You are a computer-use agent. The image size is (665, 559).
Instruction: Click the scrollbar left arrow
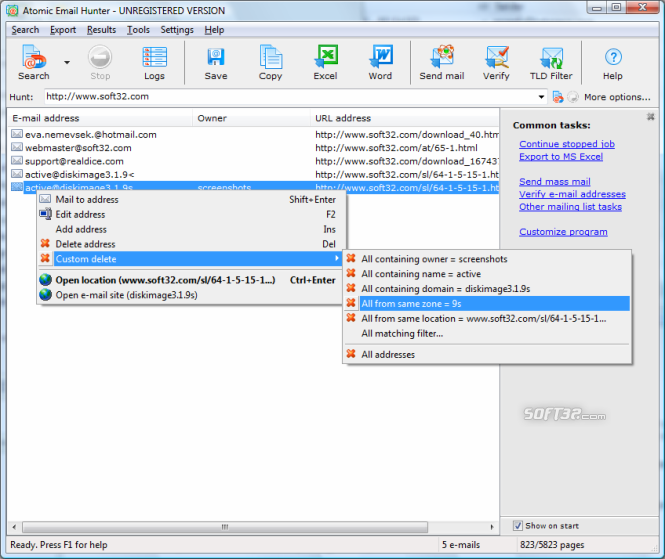click(x=14, y=527)
